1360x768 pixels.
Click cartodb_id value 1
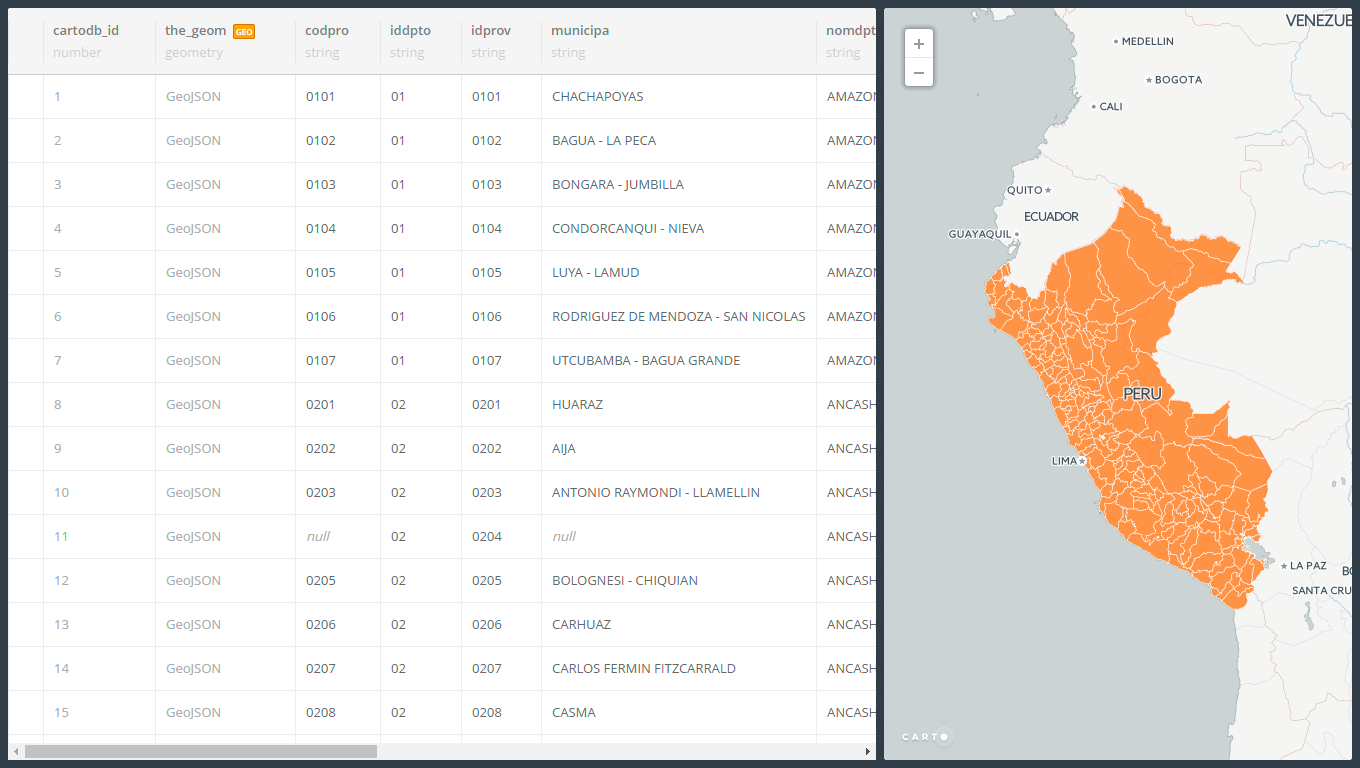point(58,97)
